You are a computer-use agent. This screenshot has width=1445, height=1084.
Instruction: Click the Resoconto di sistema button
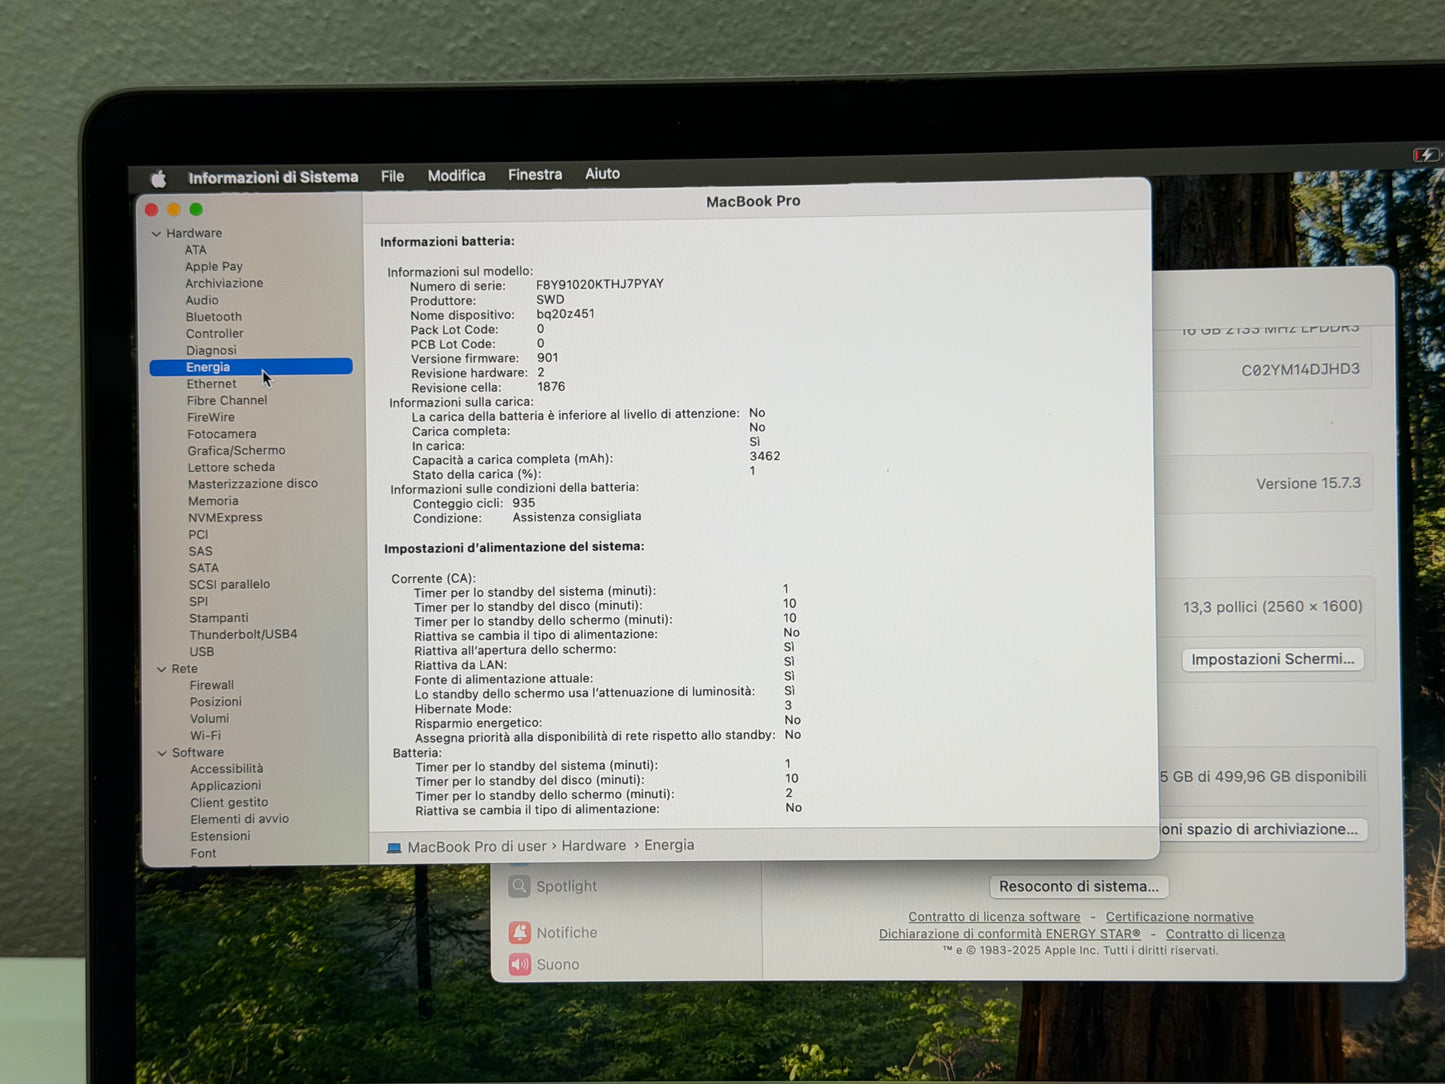[1079, 886]
